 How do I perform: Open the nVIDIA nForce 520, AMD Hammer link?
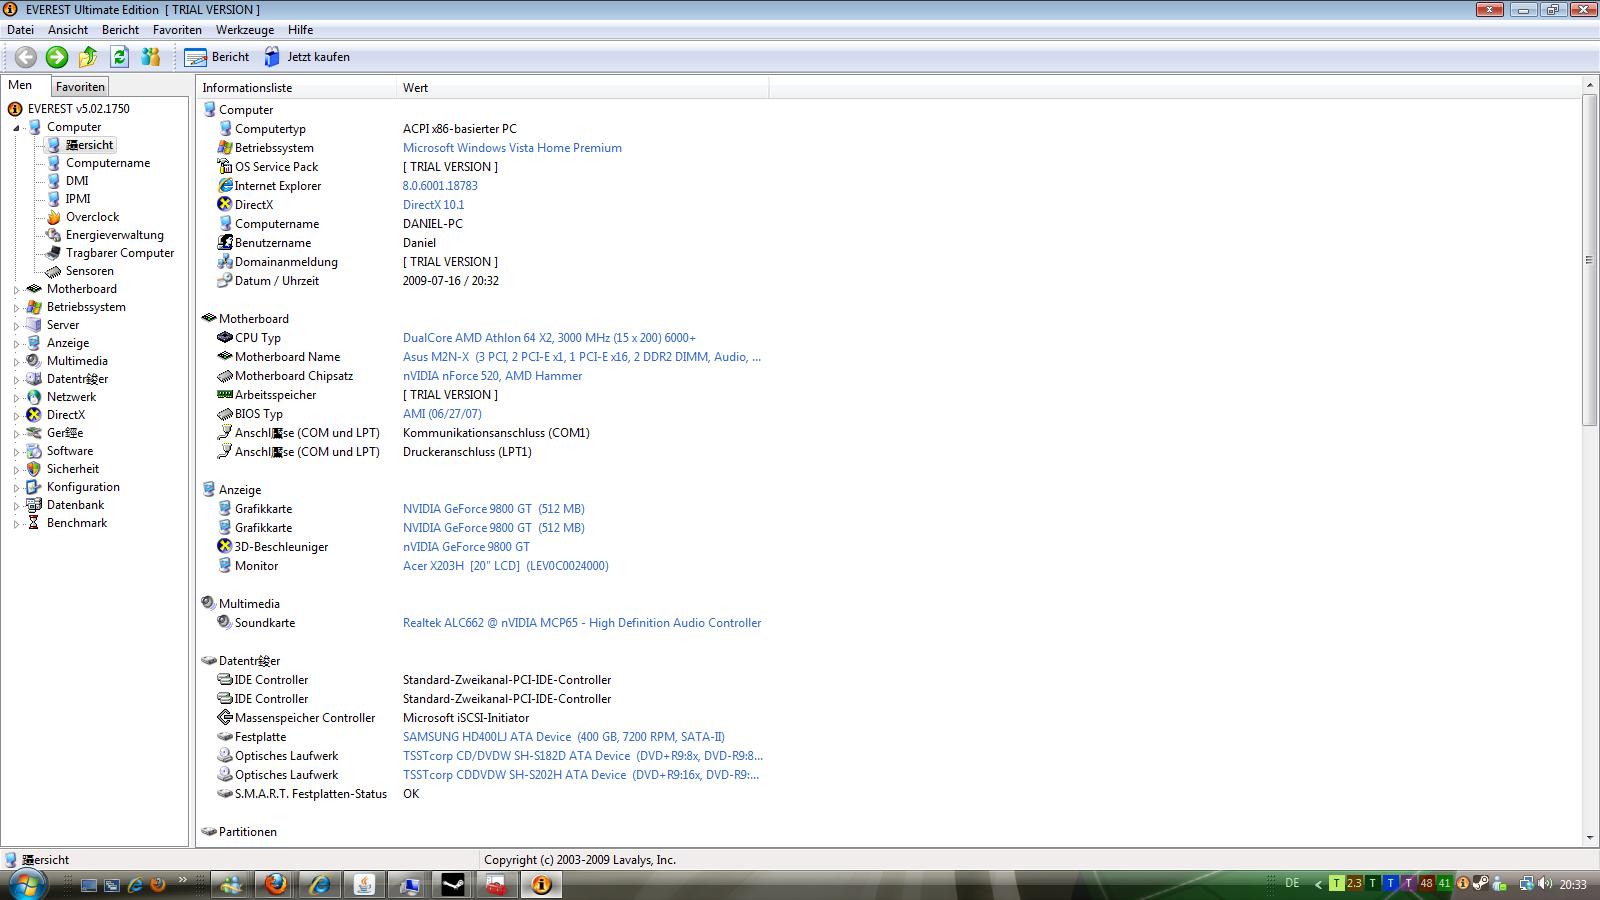(492, 376)
